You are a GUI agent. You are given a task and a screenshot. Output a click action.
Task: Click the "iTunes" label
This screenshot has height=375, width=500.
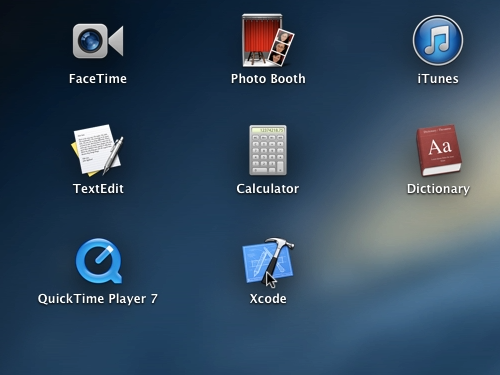438,79
